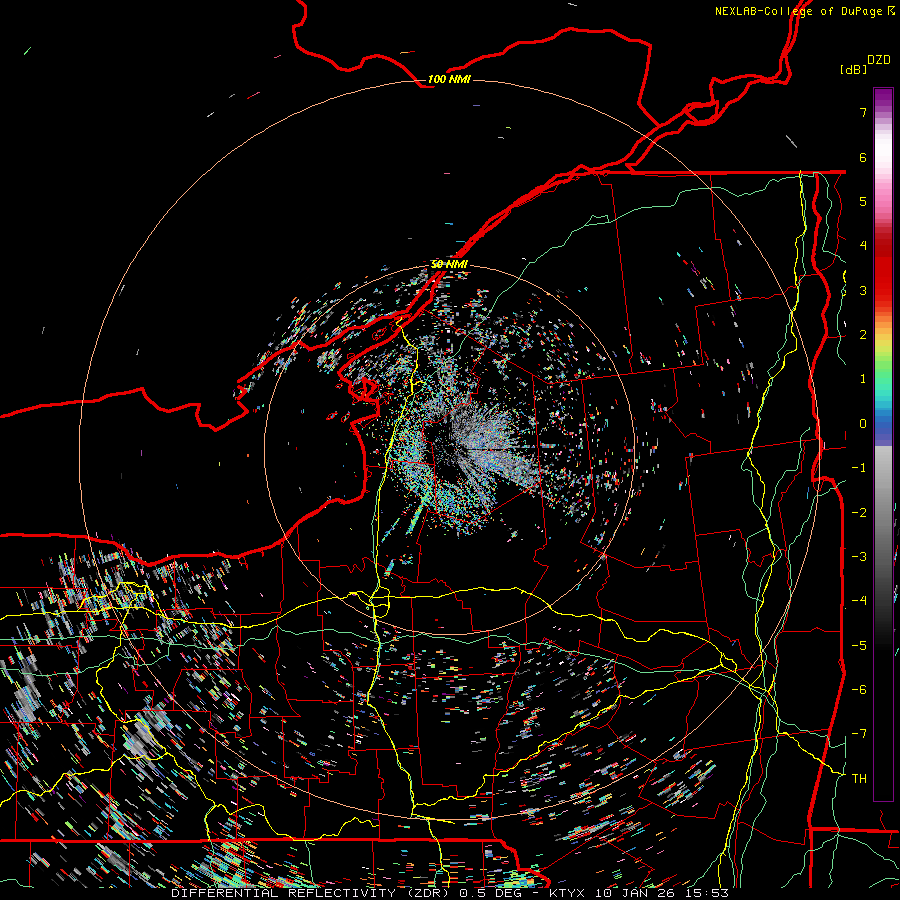The width and height of the screenshot is (900, 900).
Task: Click the 2 value on color scale
Action: 863,335
